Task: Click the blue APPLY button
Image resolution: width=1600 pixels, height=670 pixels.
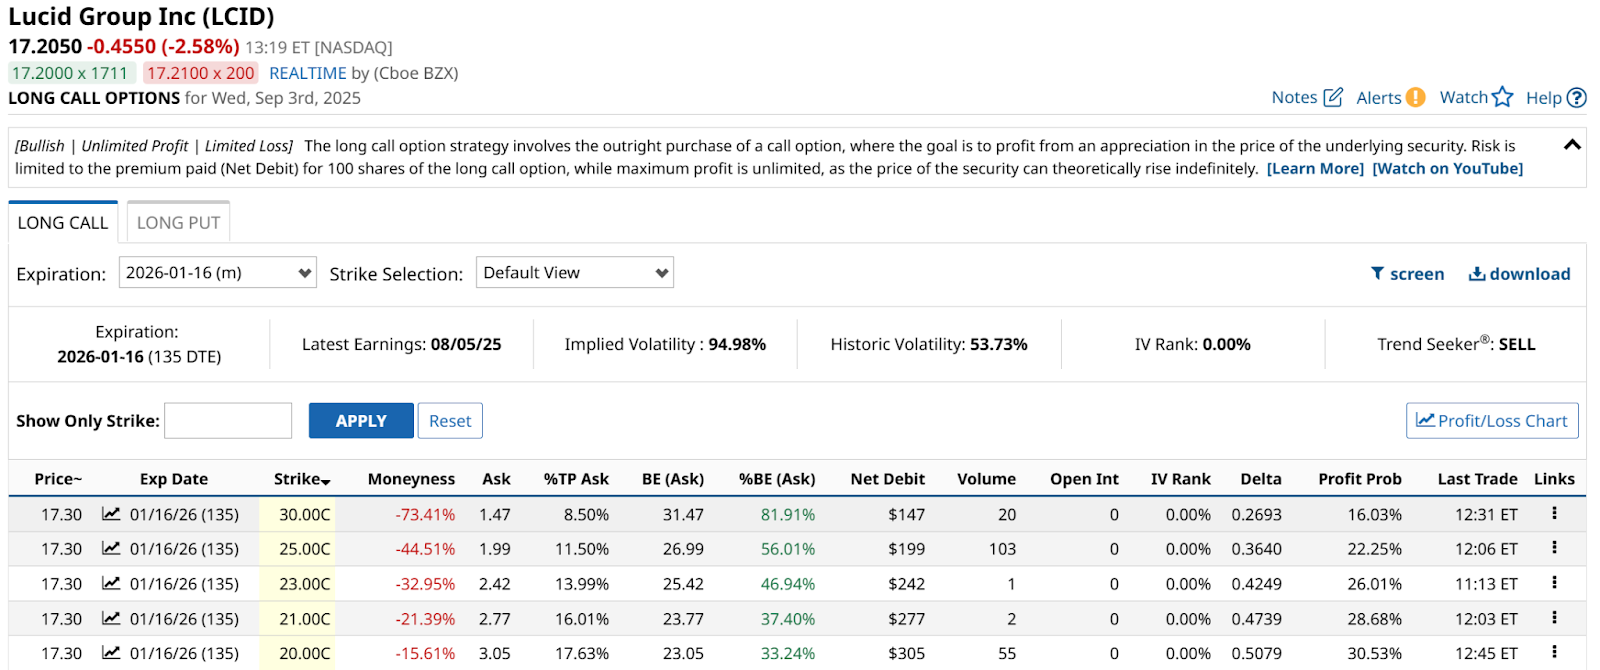Action: 361,421
